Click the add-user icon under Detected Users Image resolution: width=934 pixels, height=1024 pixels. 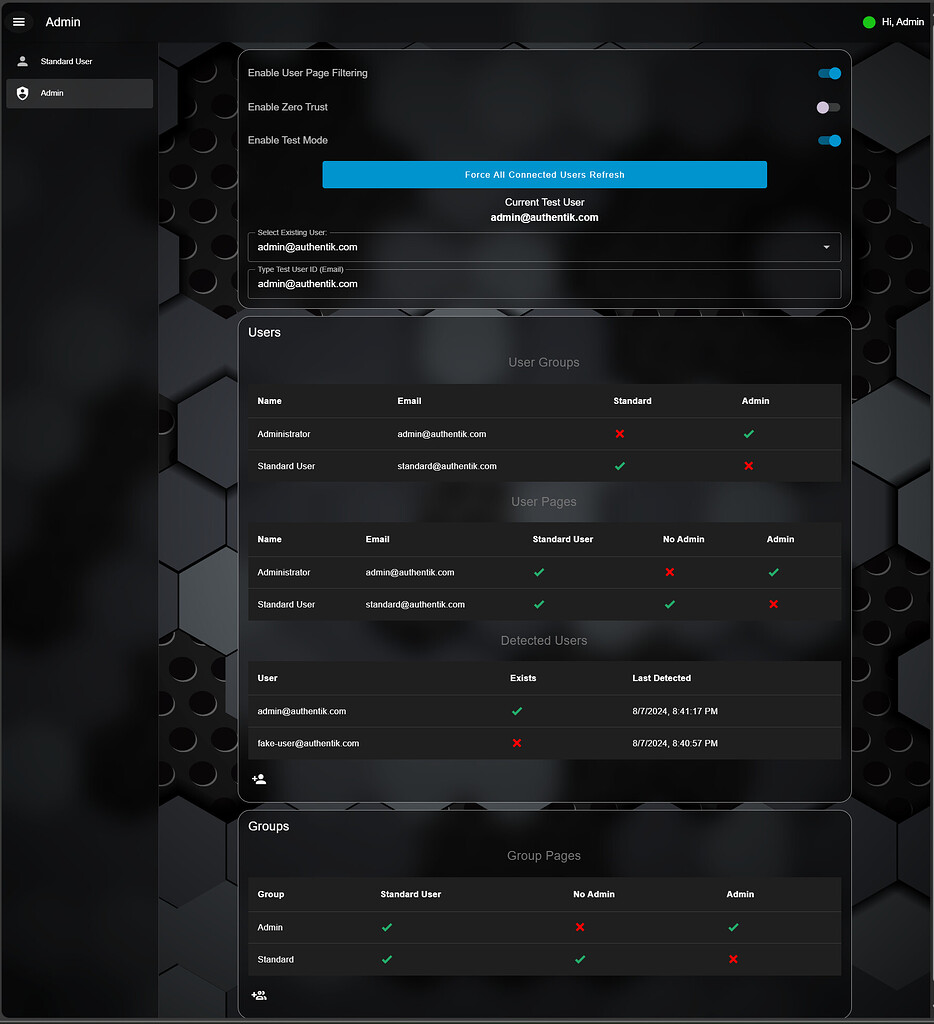[259, 779]
